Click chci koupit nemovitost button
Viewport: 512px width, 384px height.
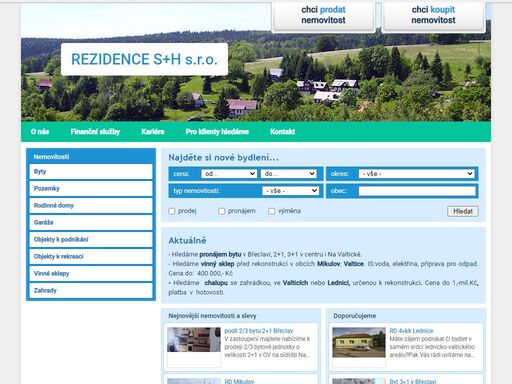coord(433,16)
